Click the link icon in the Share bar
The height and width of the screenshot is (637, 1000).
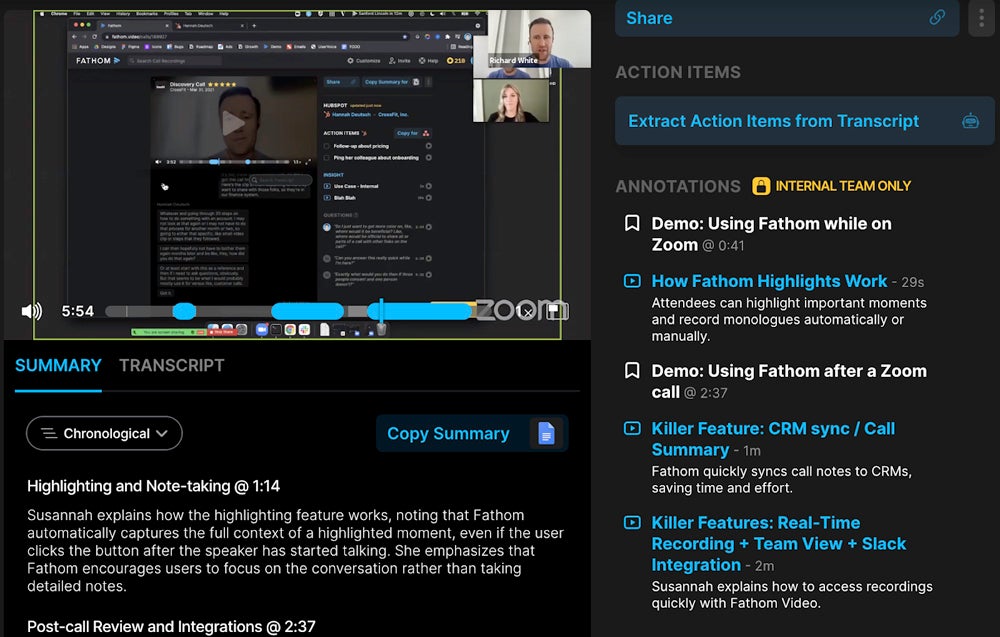[937, 18]
